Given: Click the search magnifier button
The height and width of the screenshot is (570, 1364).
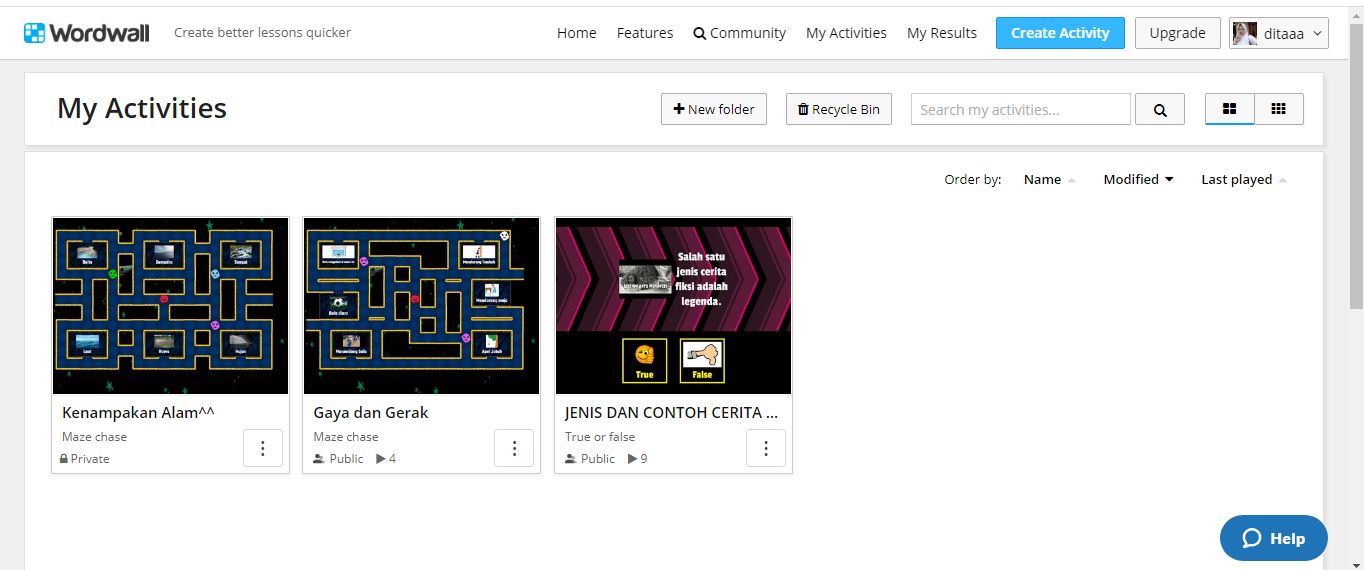Looking at the screenshot, I should click(x=1160, y=110).
